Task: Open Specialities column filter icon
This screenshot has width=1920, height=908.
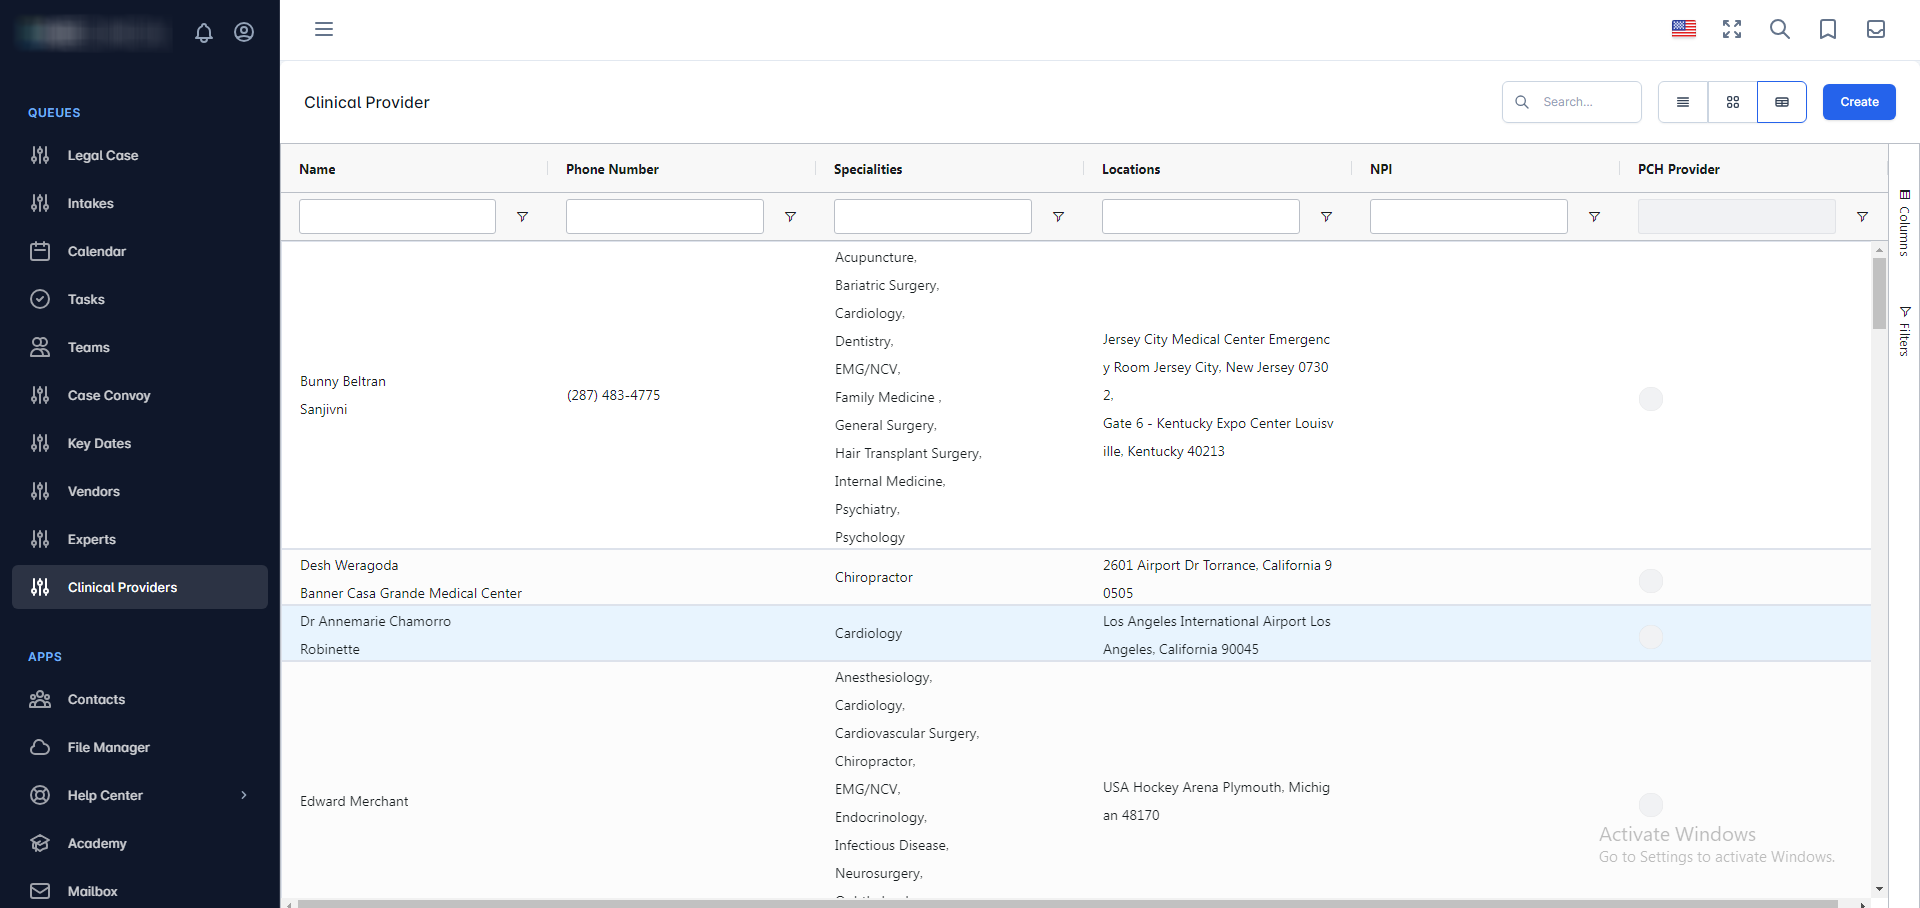Action: coord(1058,217)
